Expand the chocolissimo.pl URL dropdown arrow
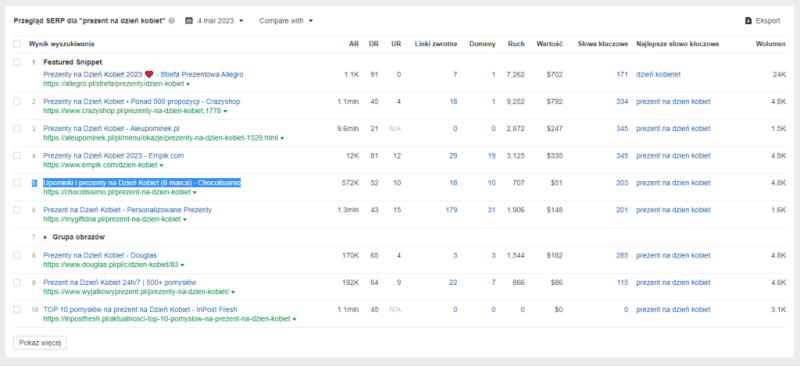The height and width of the screenshot is (366, 800). pos(194,192)
